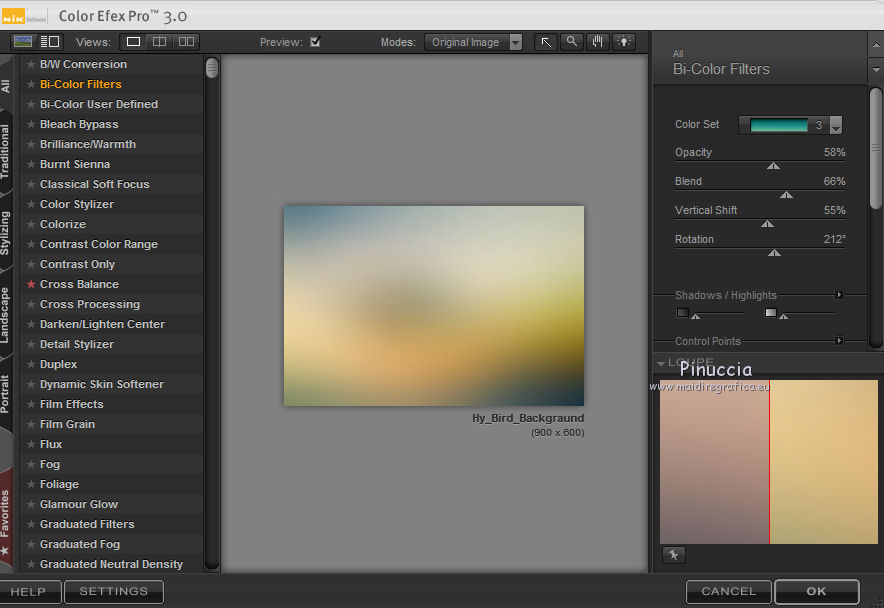Screen dimensions: 884x608
Task: Switch to split preview view
Action: tap(159, 42)
